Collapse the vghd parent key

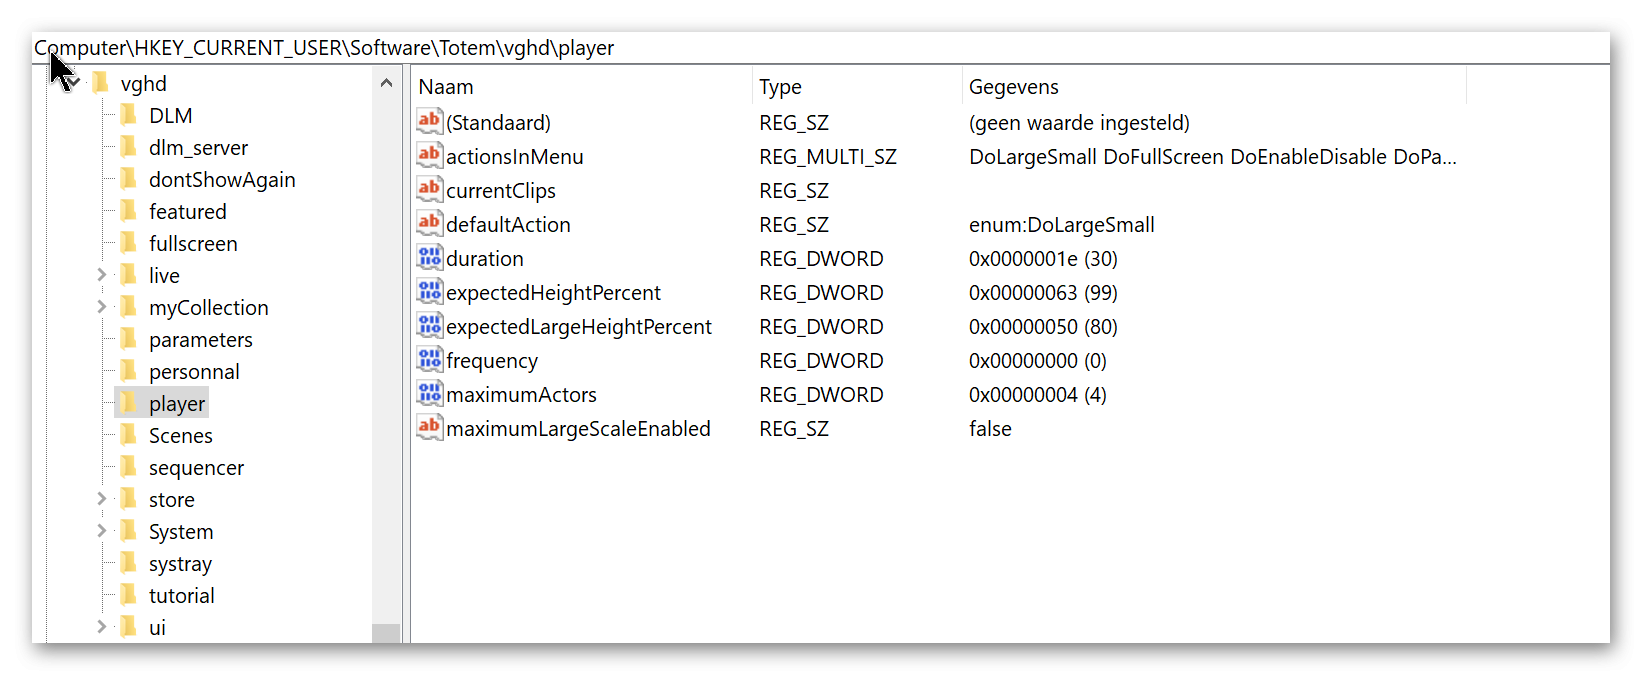pos(73,83)
